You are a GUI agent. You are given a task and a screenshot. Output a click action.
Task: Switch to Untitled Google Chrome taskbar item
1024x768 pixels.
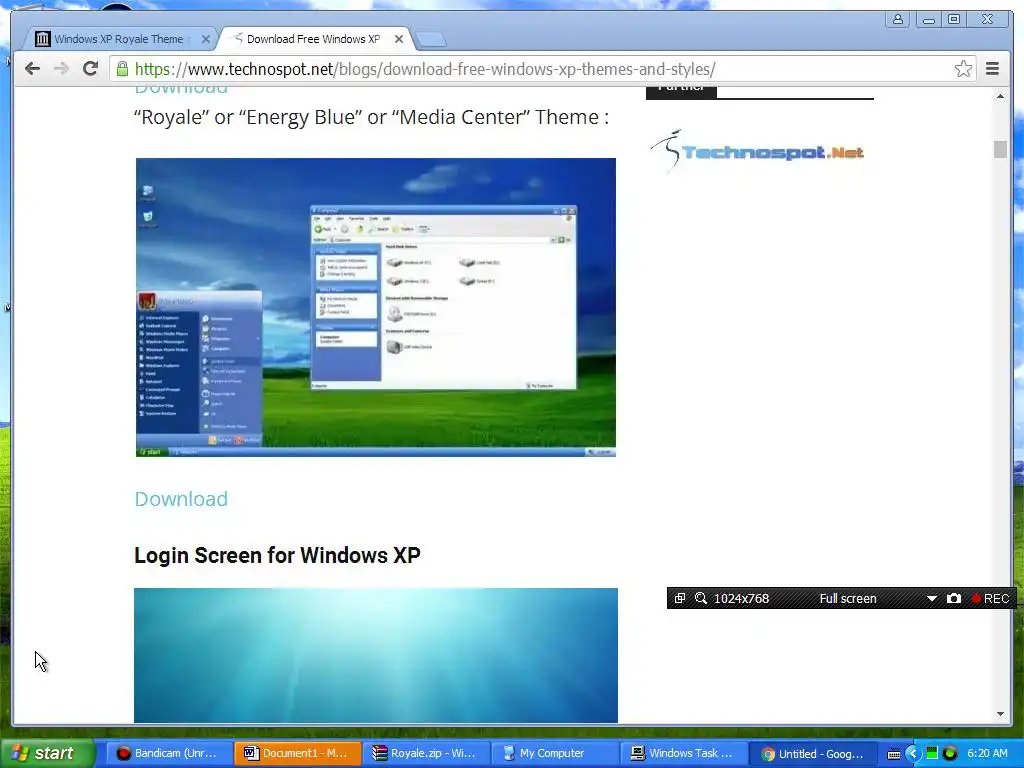click(x=812, y=754)
